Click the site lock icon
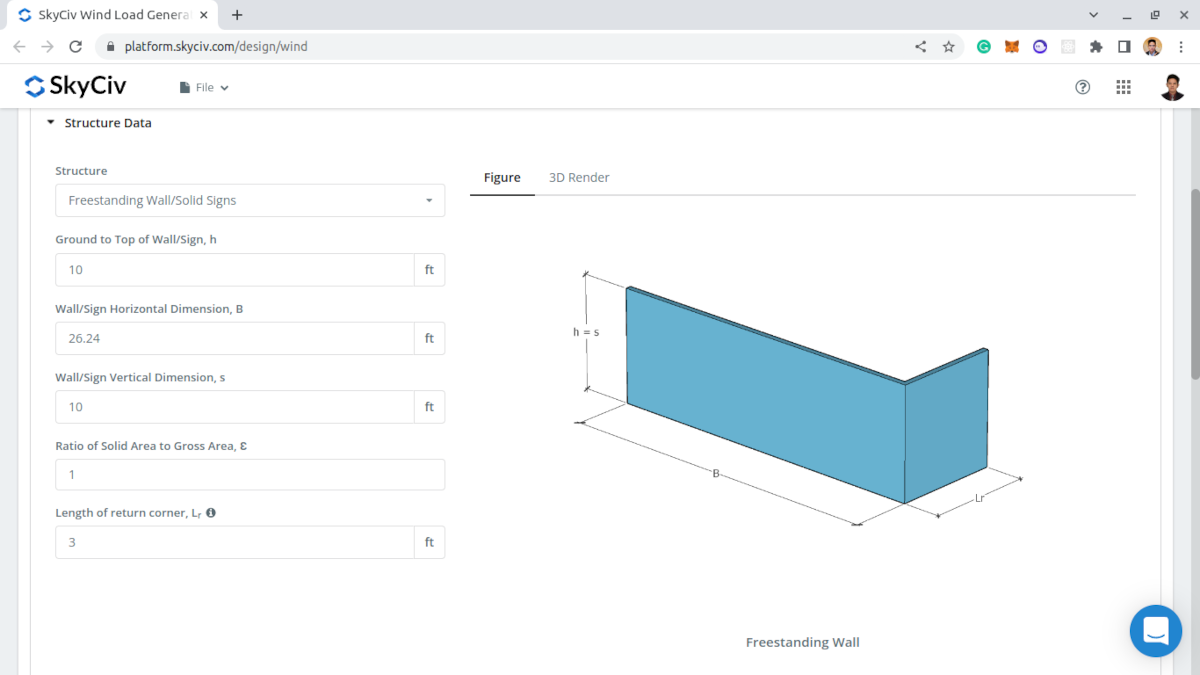The image size is (1200, 675). (x=109, y=46)
